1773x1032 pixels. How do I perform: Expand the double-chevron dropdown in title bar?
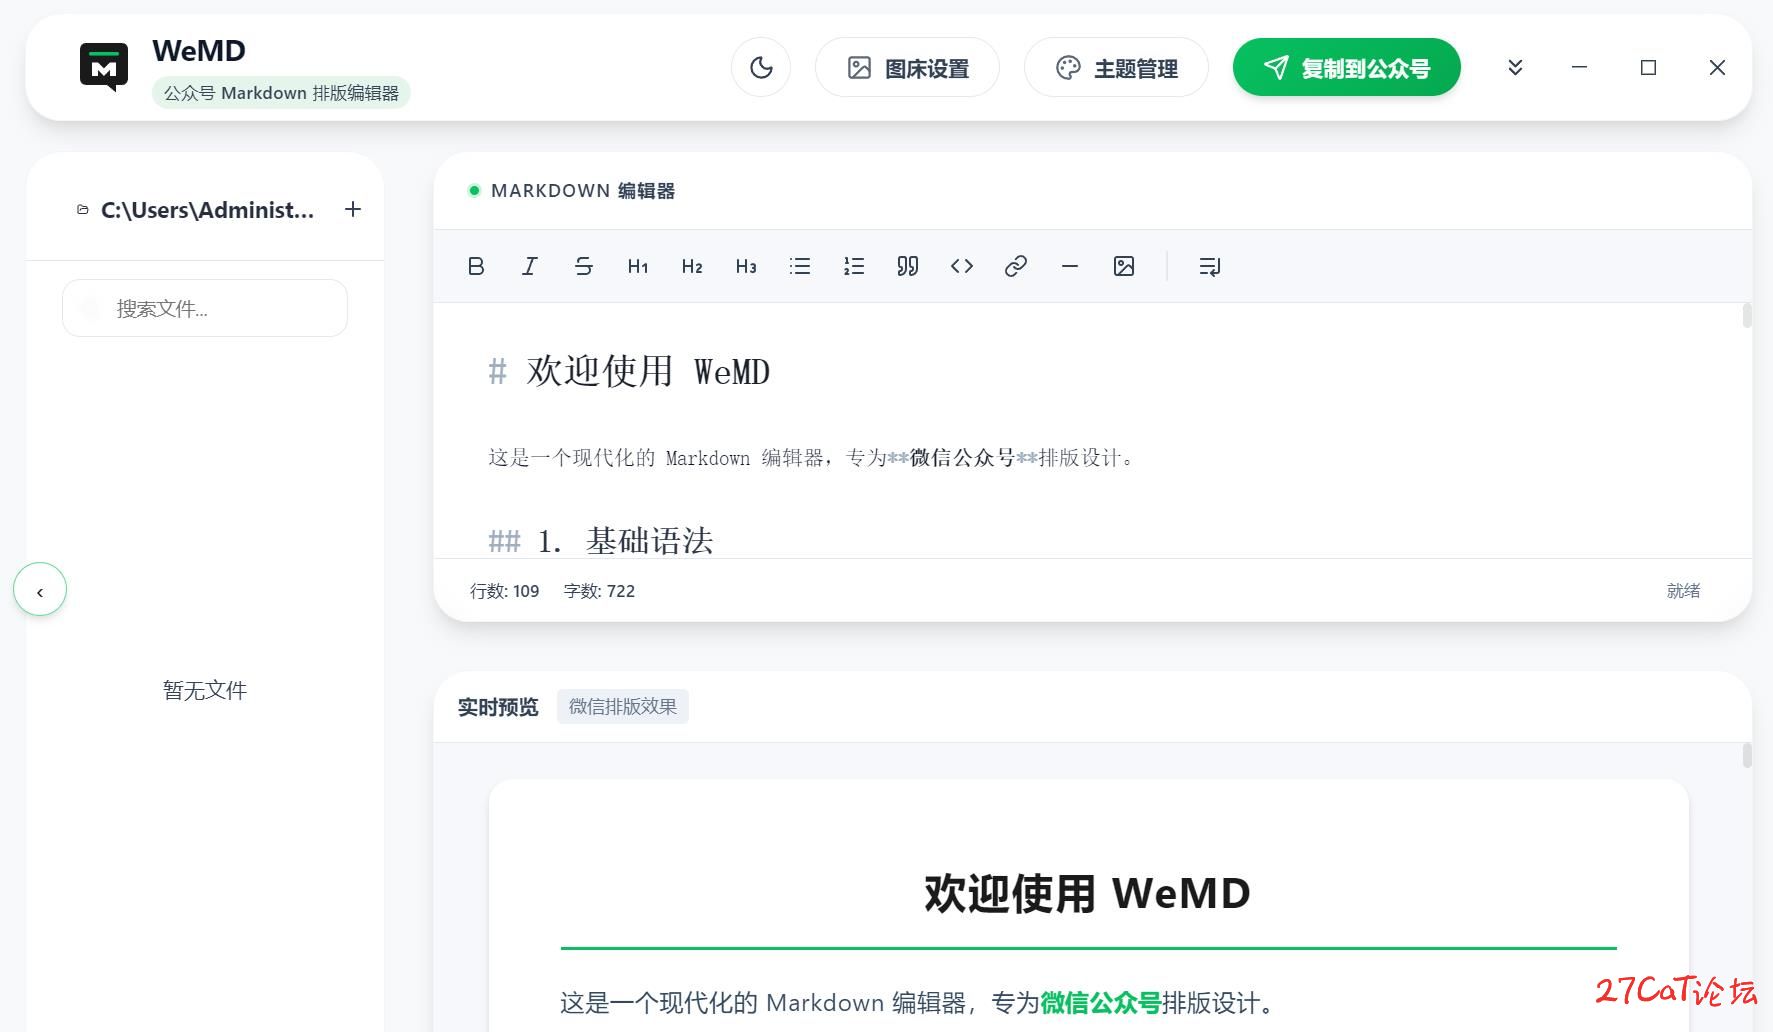pos(1515,67)
